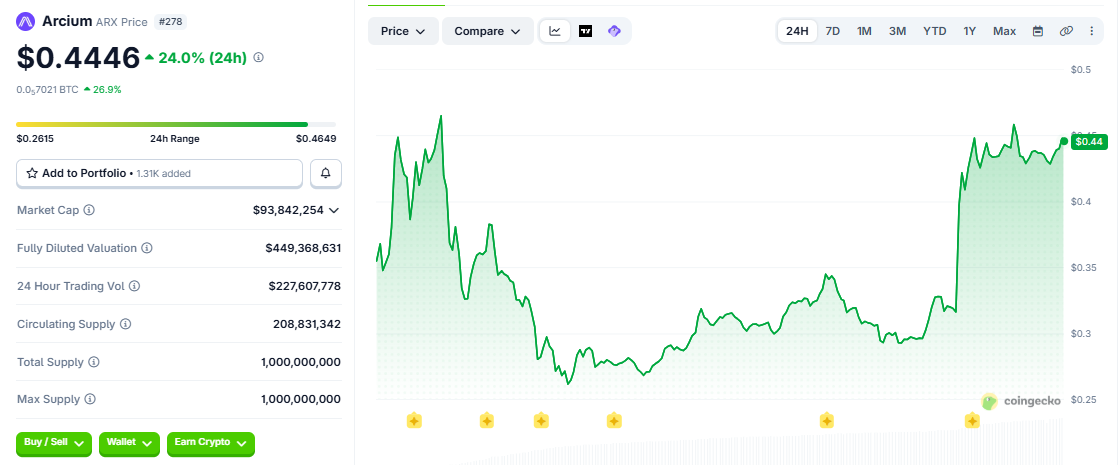Click the $93,842,254 market cap value
Image resolution: width=1119 pixels, height=465 pixels.
click(288, 210)
